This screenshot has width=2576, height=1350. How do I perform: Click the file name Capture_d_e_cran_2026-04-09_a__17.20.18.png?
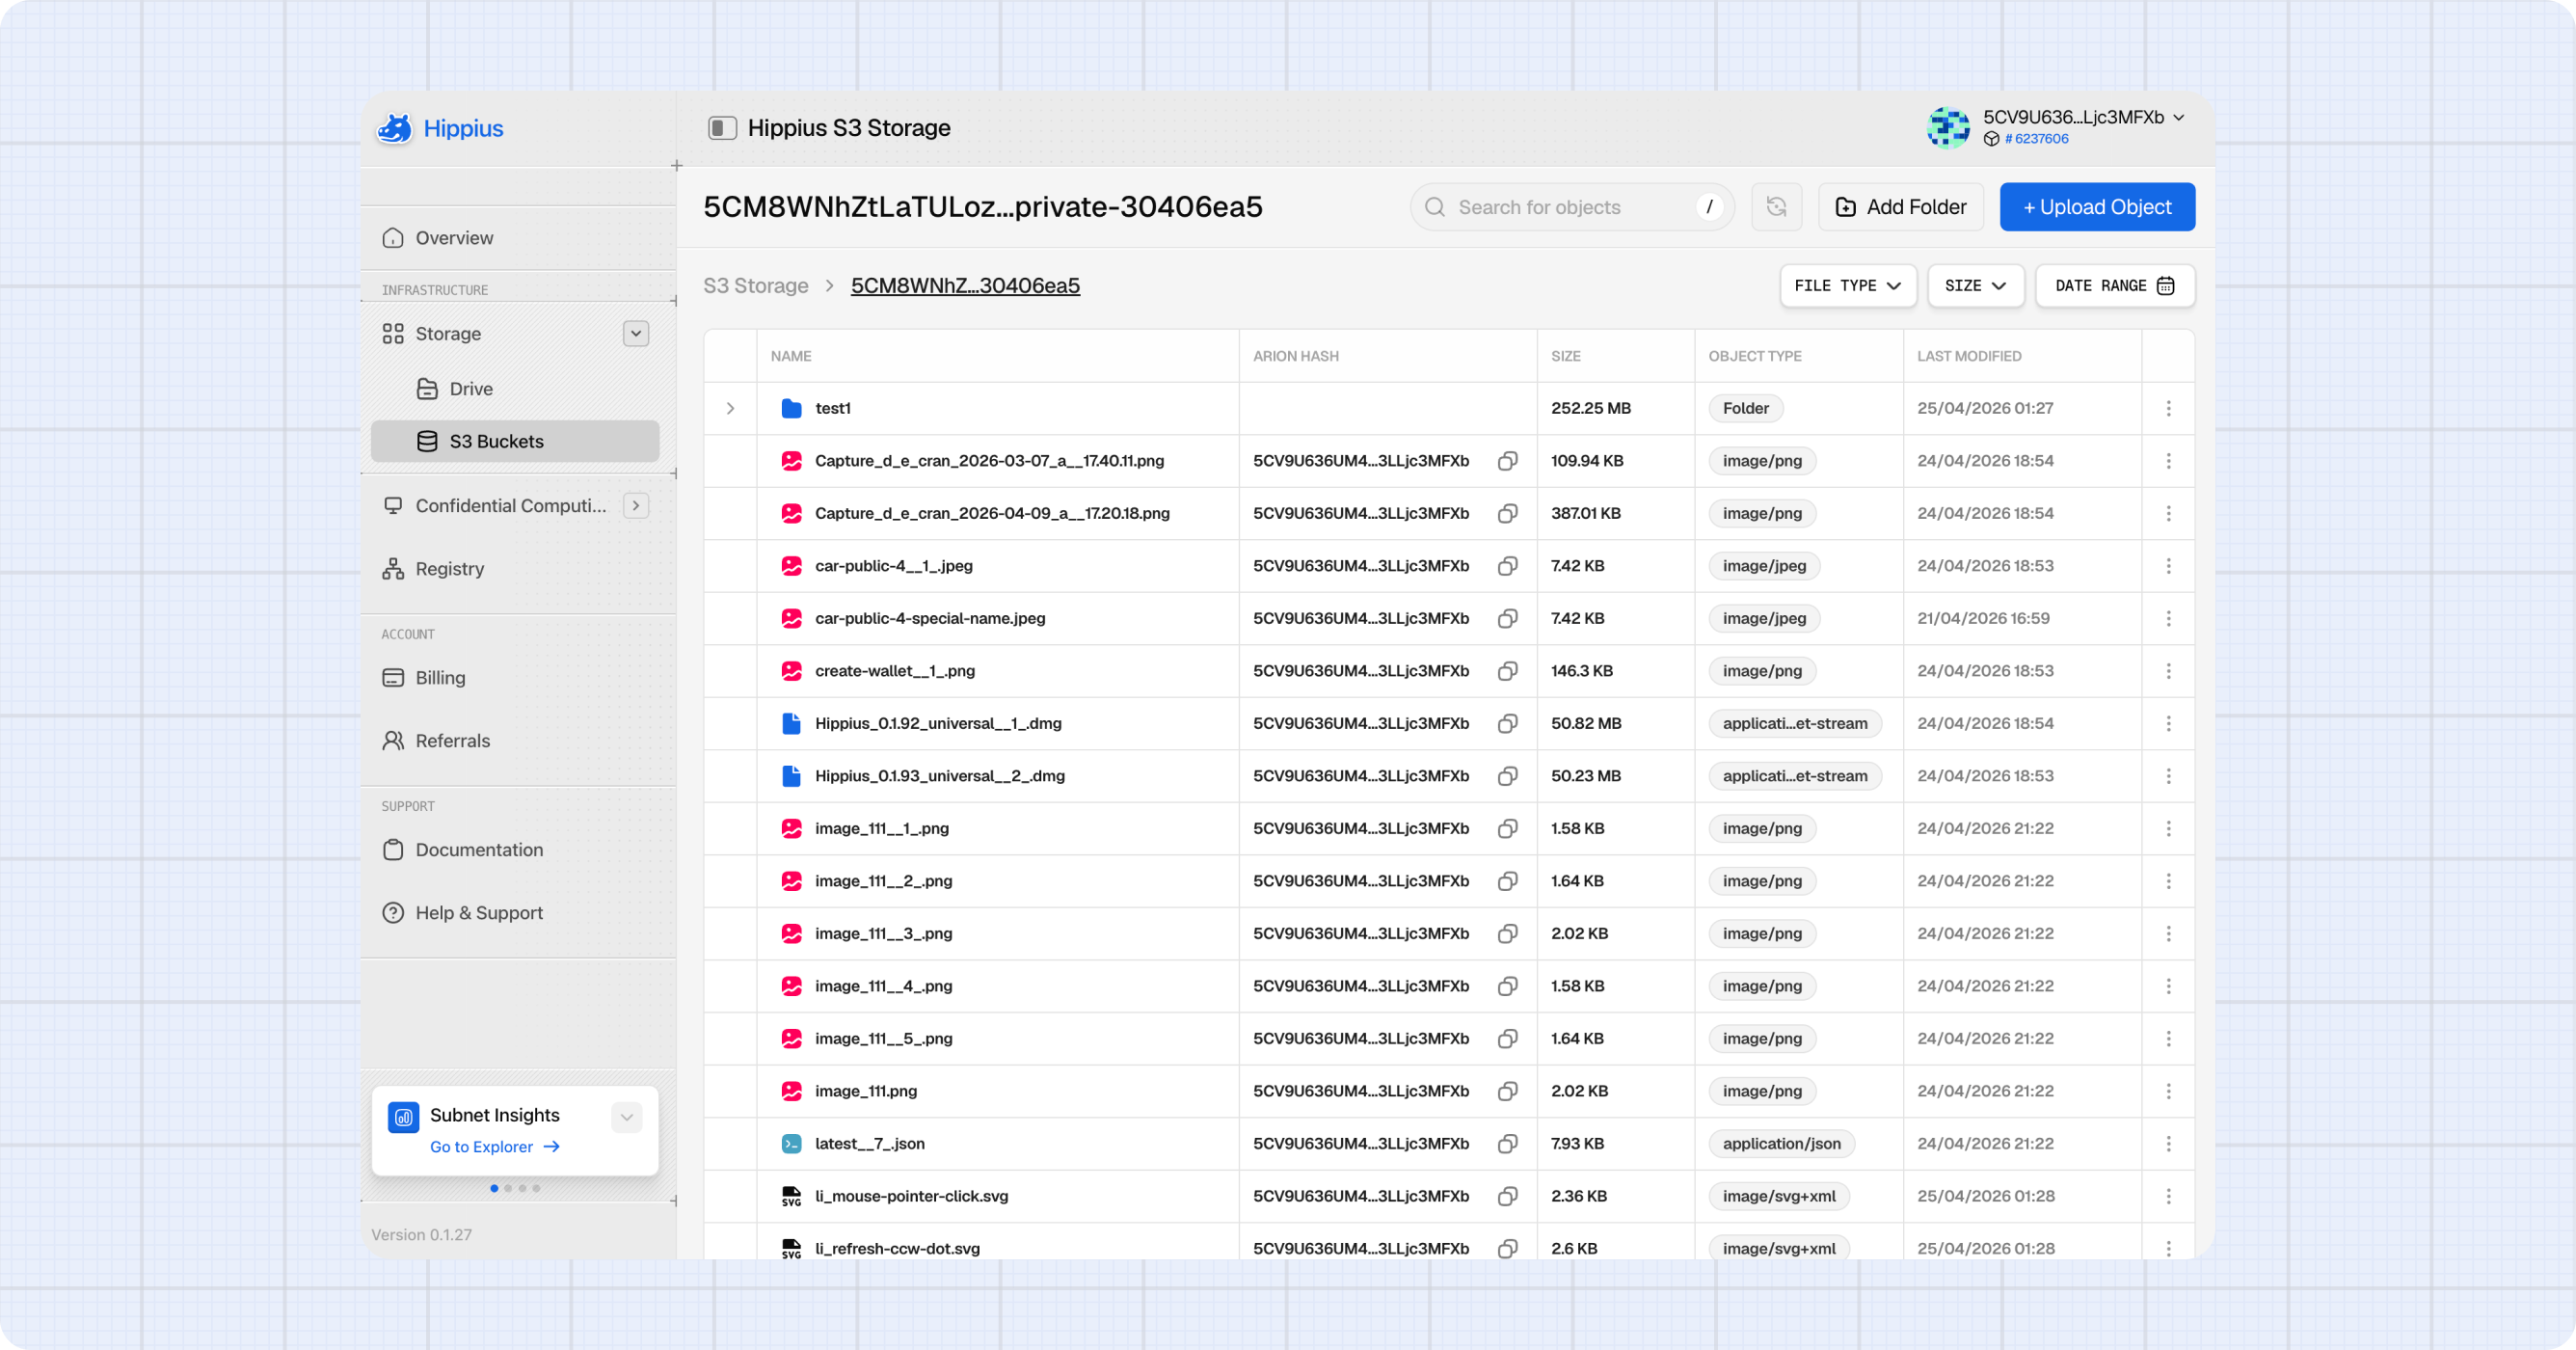(x=992, y=513)
